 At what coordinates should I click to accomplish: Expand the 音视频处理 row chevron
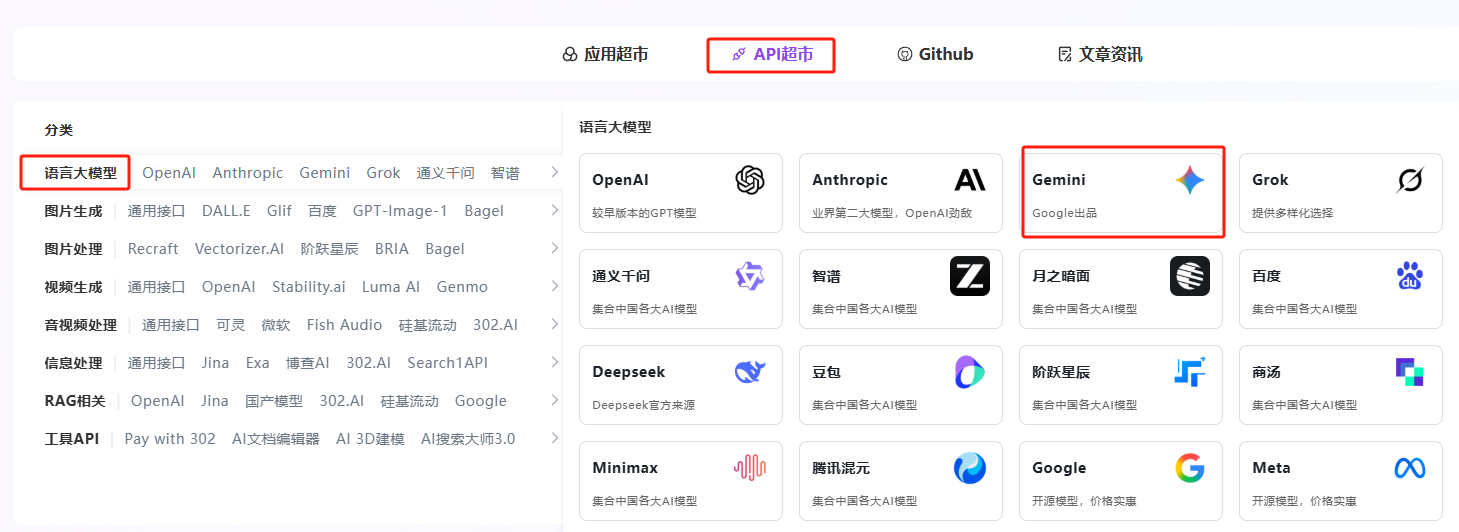[x=554, y=325]
